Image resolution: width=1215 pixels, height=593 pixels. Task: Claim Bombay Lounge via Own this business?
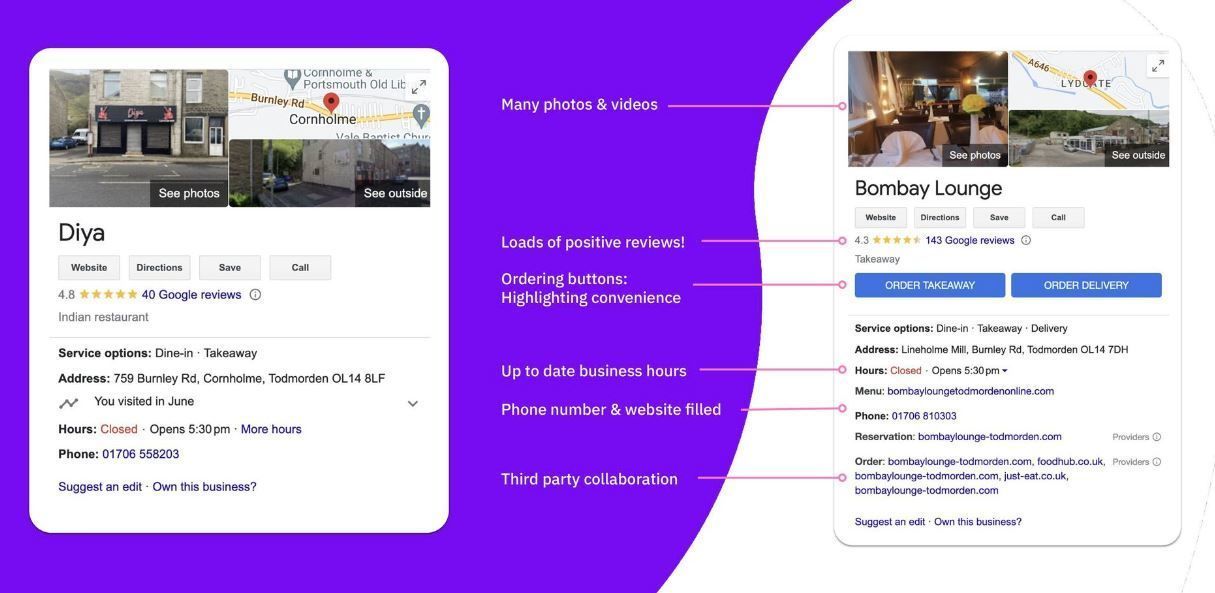pyautogui.click(x=978, y=522)
